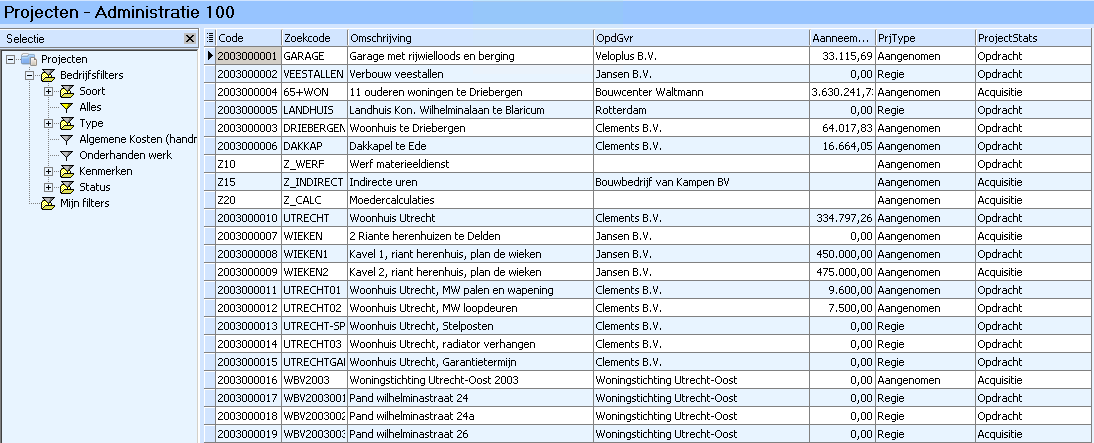The width and height of the screenshot is (1094, 443).
Task: Click the Rotterdam client cell
Action: pyautogui.click(x=702, y=110)
